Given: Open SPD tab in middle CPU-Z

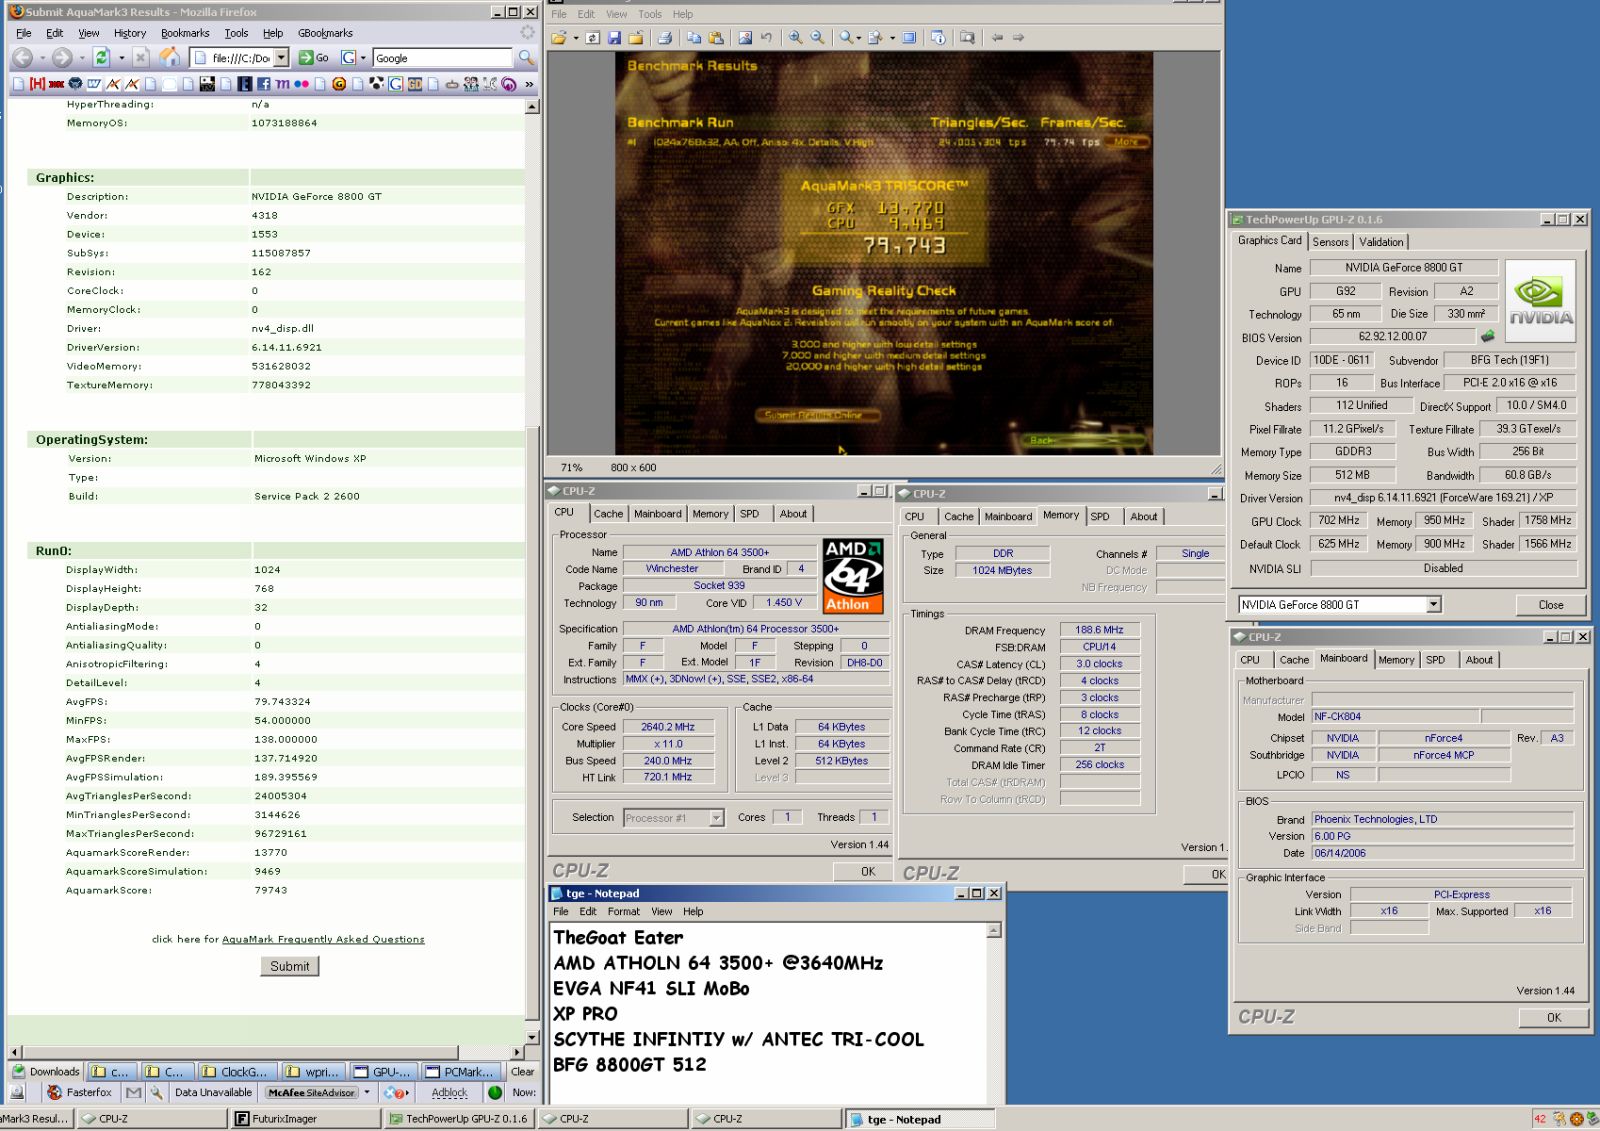Looking at the screenshot, I should (x=1100, y=517).
